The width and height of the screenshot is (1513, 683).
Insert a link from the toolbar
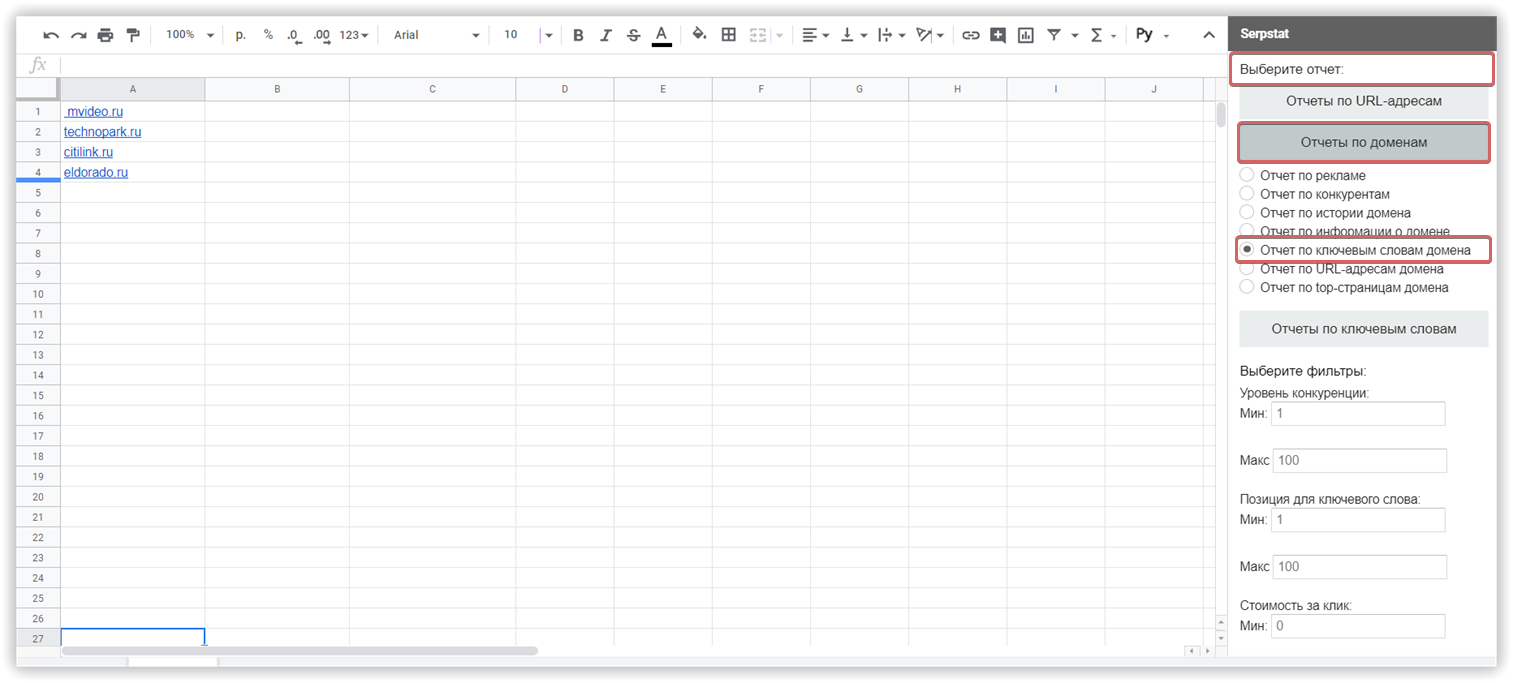click(x=970, y=35)
